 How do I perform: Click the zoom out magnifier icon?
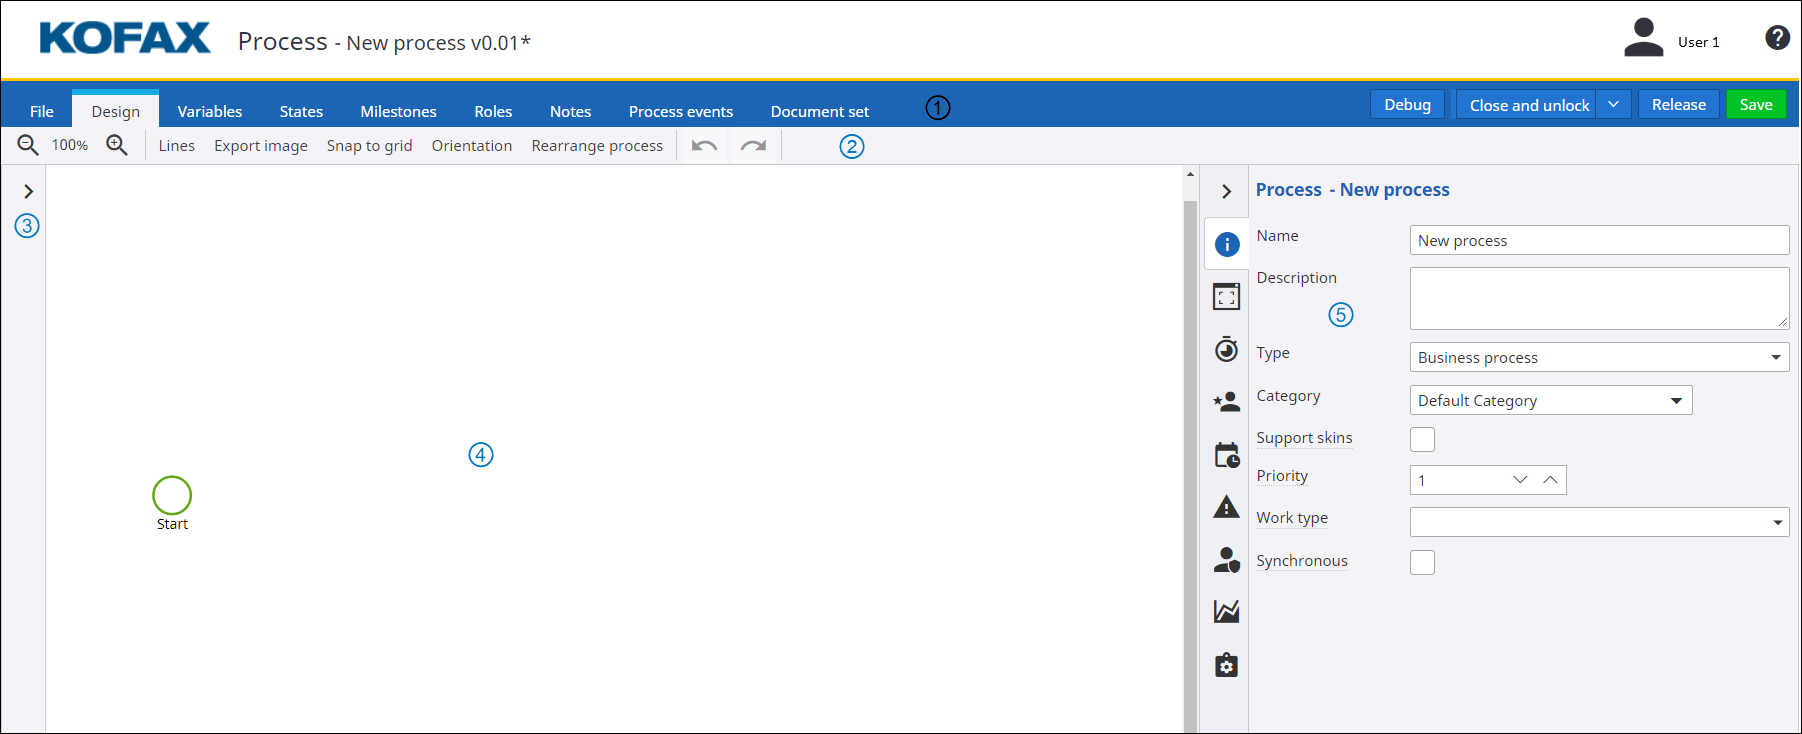click(x=28, y=145)
